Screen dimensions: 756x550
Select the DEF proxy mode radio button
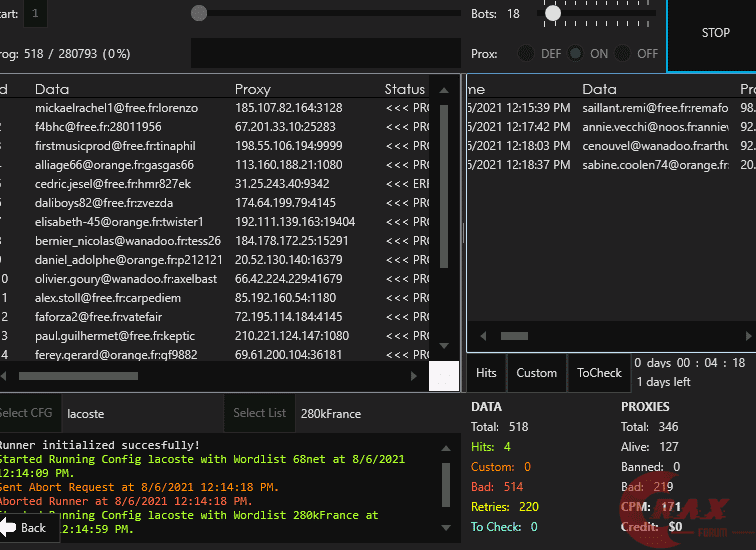pos(527,54)
